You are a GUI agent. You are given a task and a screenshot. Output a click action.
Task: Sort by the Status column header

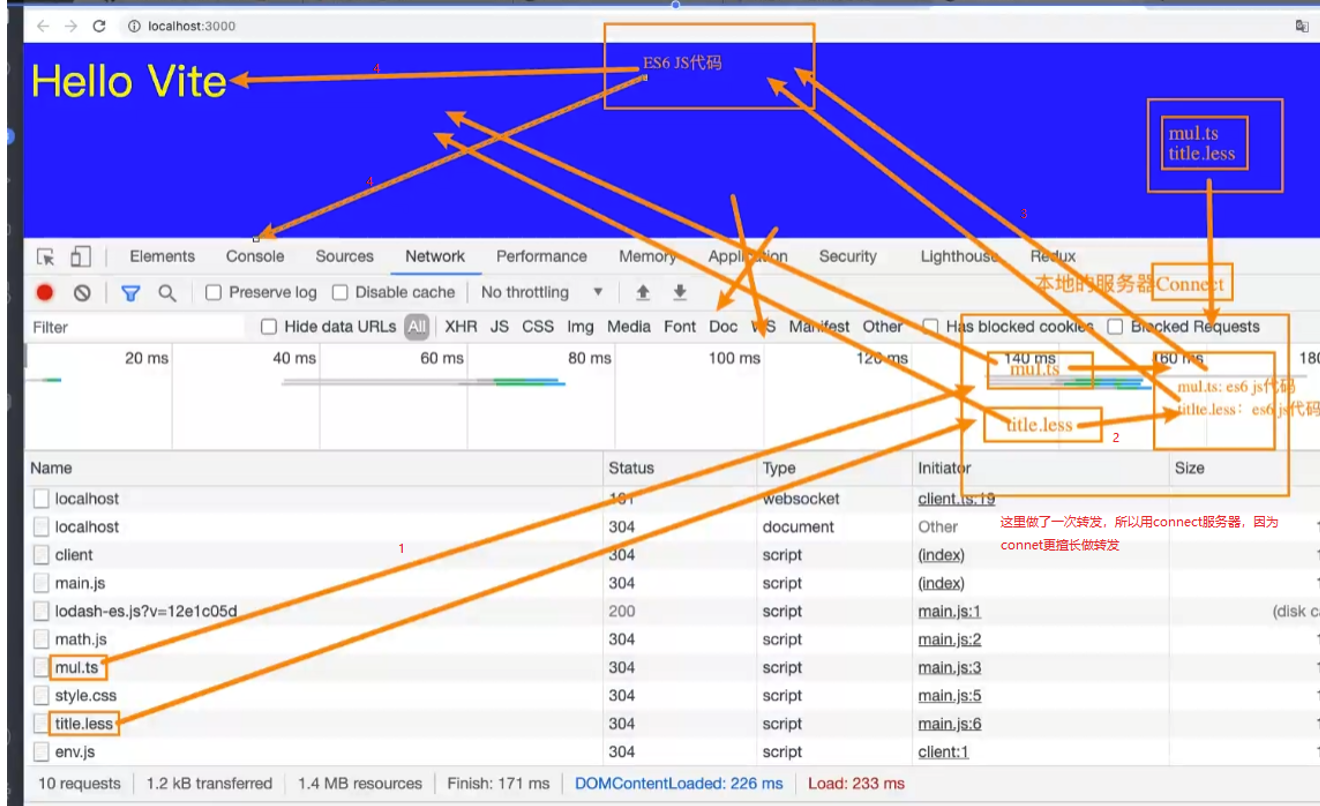click(x=680, y=468)
